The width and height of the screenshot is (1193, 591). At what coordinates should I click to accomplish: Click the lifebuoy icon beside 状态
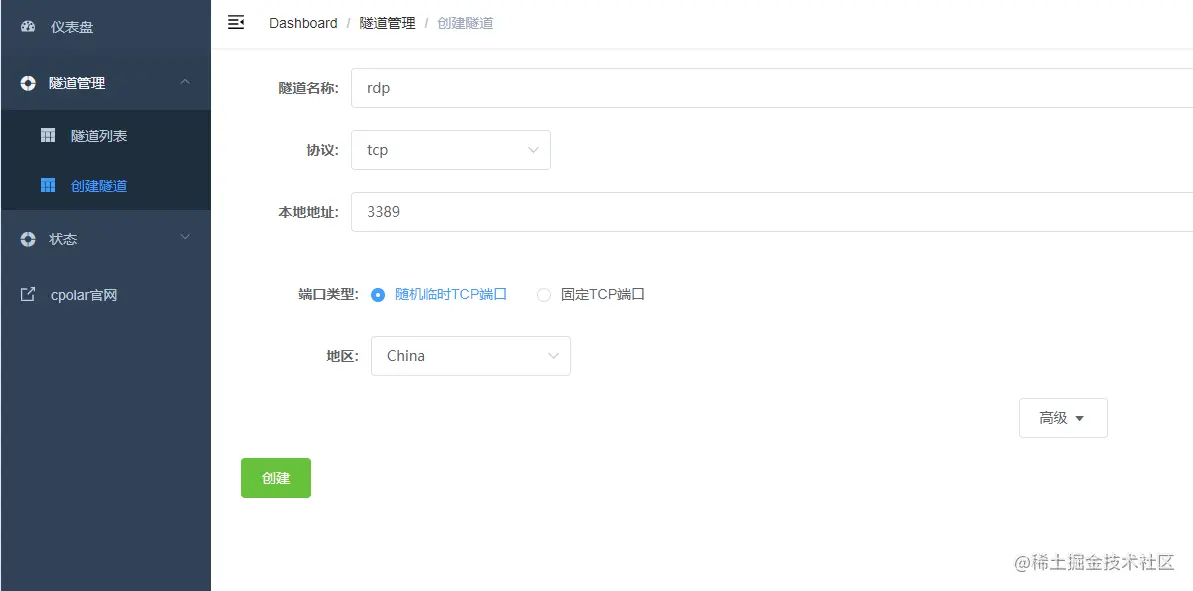28,239
